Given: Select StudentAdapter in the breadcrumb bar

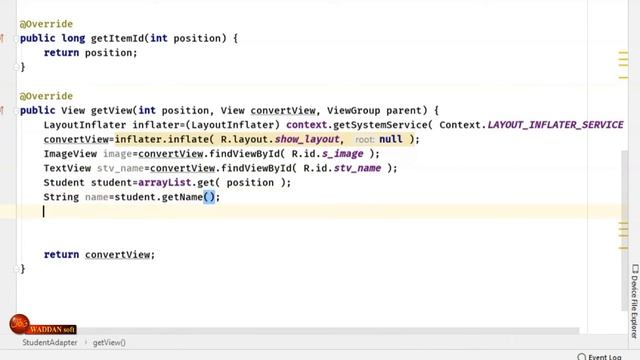Looking at the screenshot, I should tap(49, 342).
